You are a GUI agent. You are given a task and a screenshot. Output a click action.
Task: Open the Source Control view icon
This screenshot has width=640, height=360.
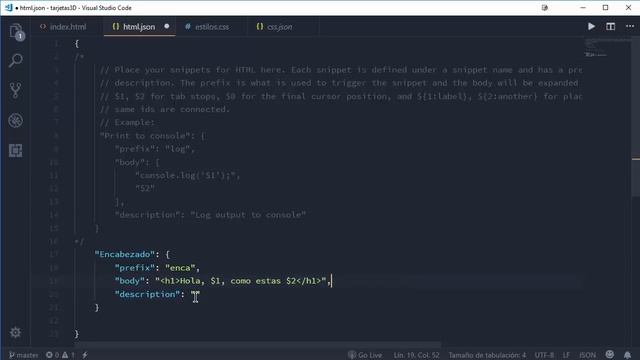click(16, 90)
